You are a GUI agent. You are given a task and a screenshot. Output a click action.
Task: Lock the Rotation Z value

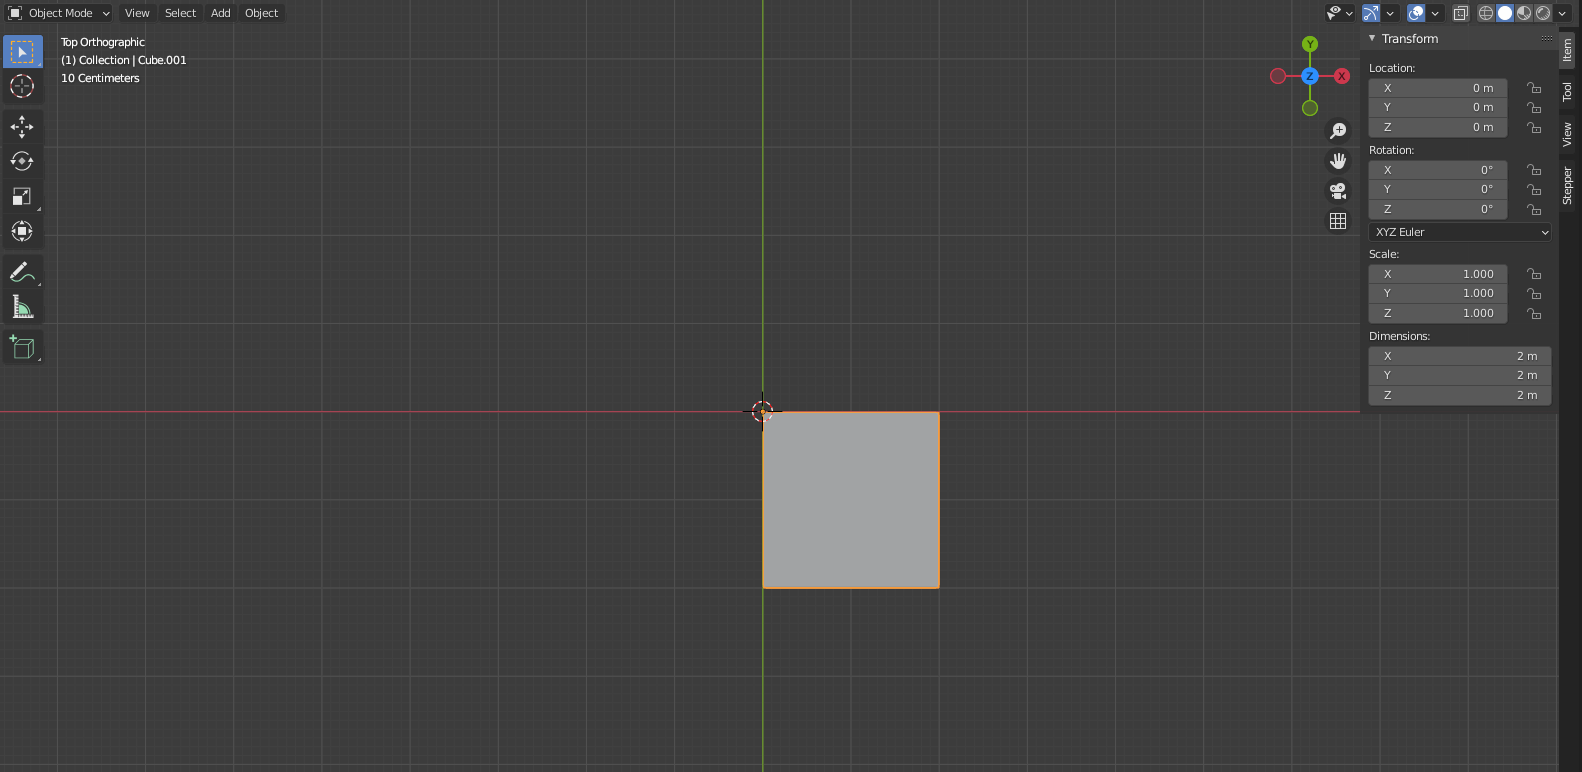point(1534,209)
